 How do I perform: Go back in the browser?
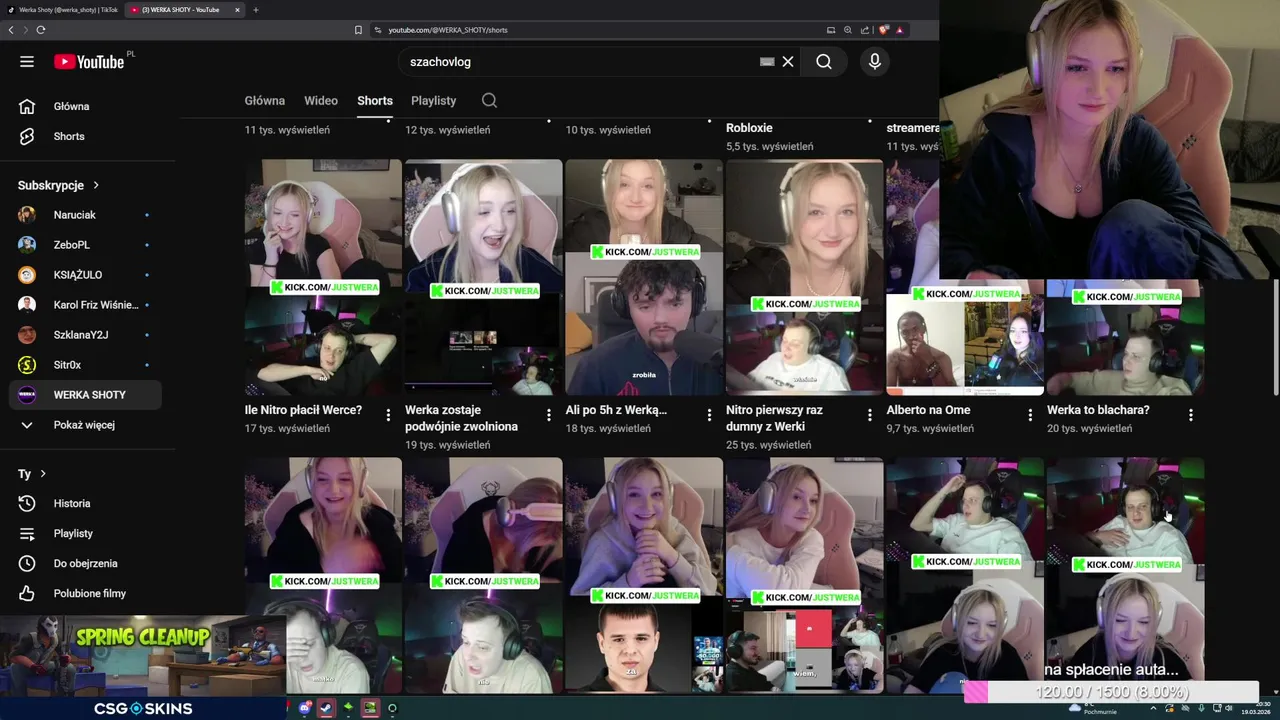point(11,30)
